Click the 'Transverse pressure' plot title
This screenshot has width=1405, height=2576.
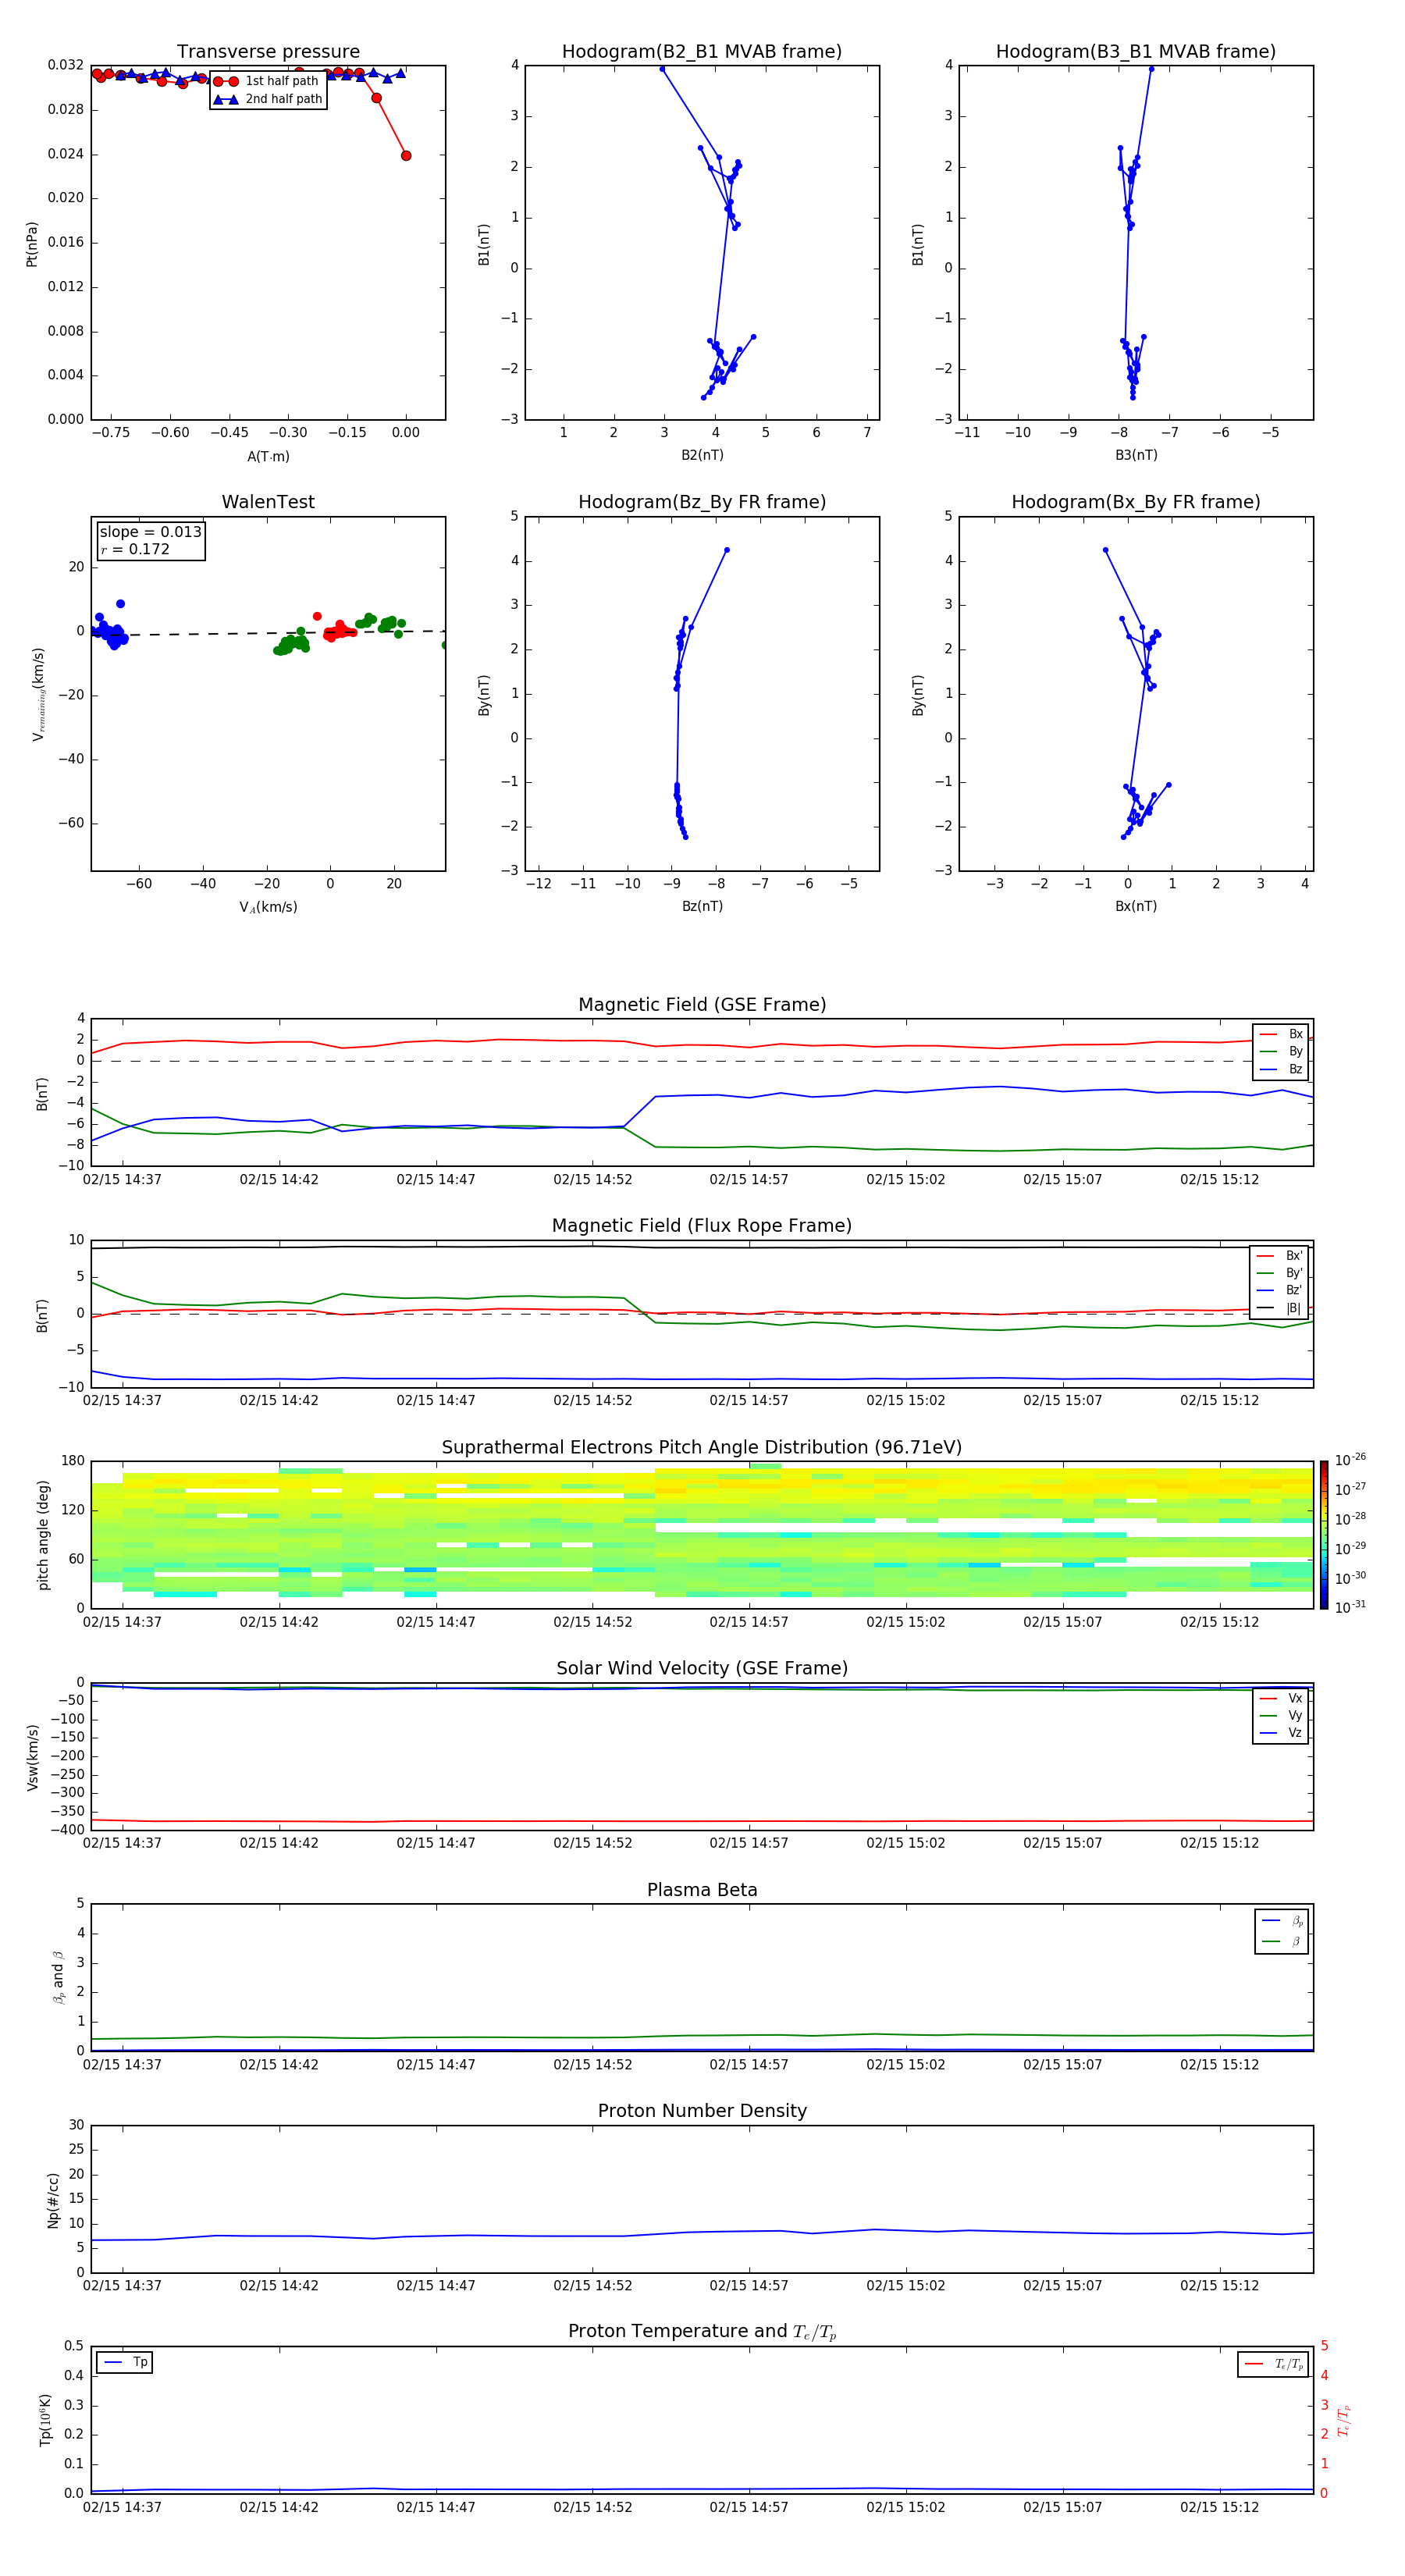click(x=268, y=52)
